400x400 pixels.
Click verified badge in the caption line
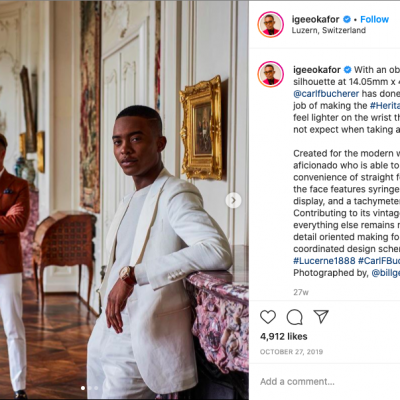pyautogui.click(x=347, y=70)
